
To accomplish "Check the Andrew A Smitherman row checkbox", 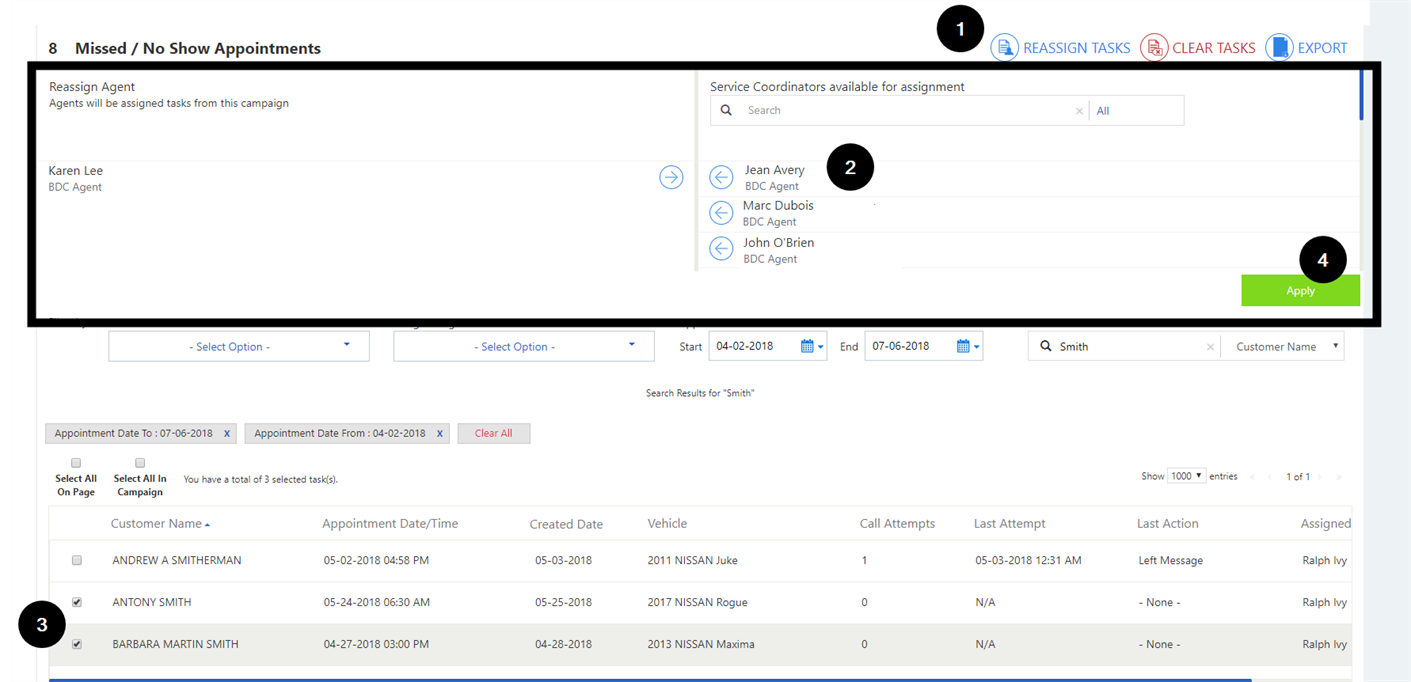I will tap(77, 561).
